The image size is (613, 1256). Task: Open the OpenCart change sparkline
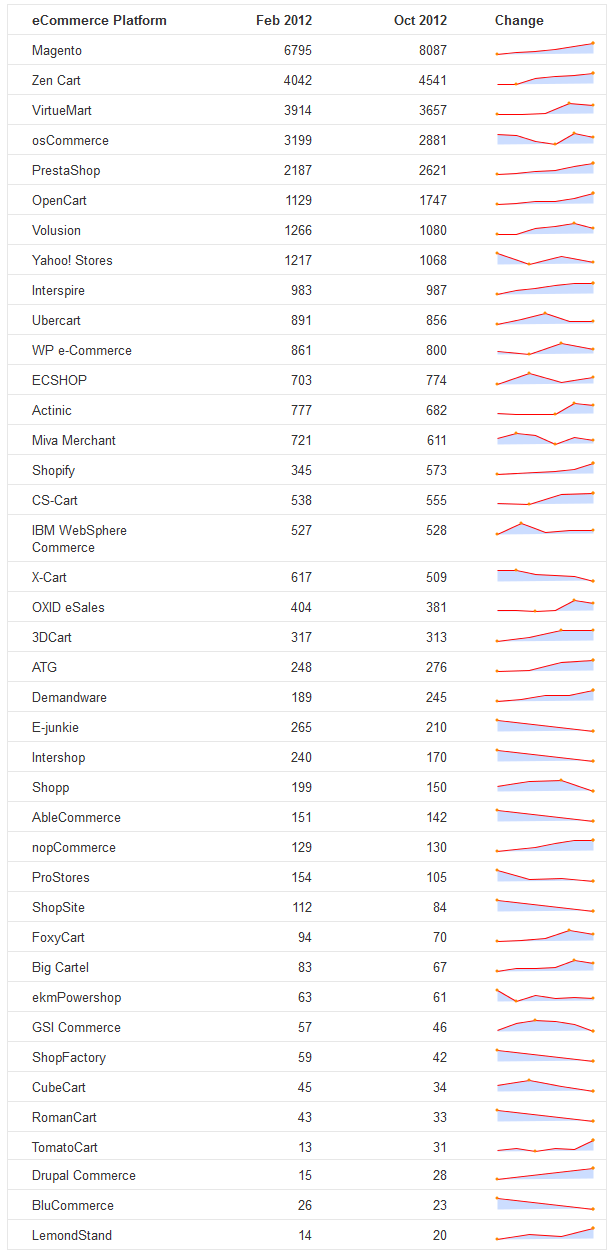(x=545, y=199)
